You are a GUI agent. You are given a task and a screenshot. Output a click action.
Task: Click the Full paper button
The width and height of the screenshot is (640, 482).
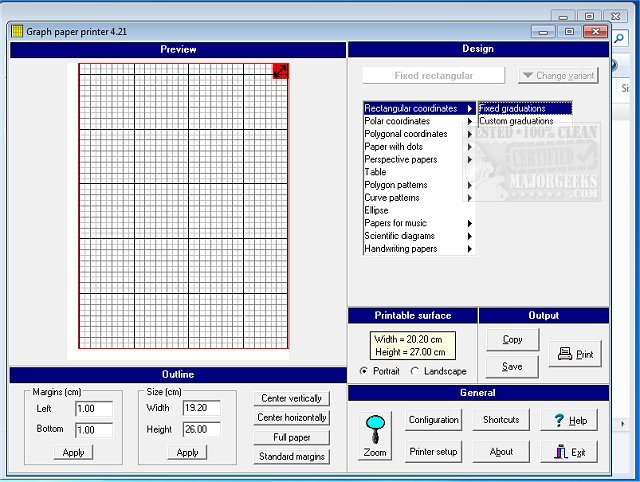coord(291,438)
